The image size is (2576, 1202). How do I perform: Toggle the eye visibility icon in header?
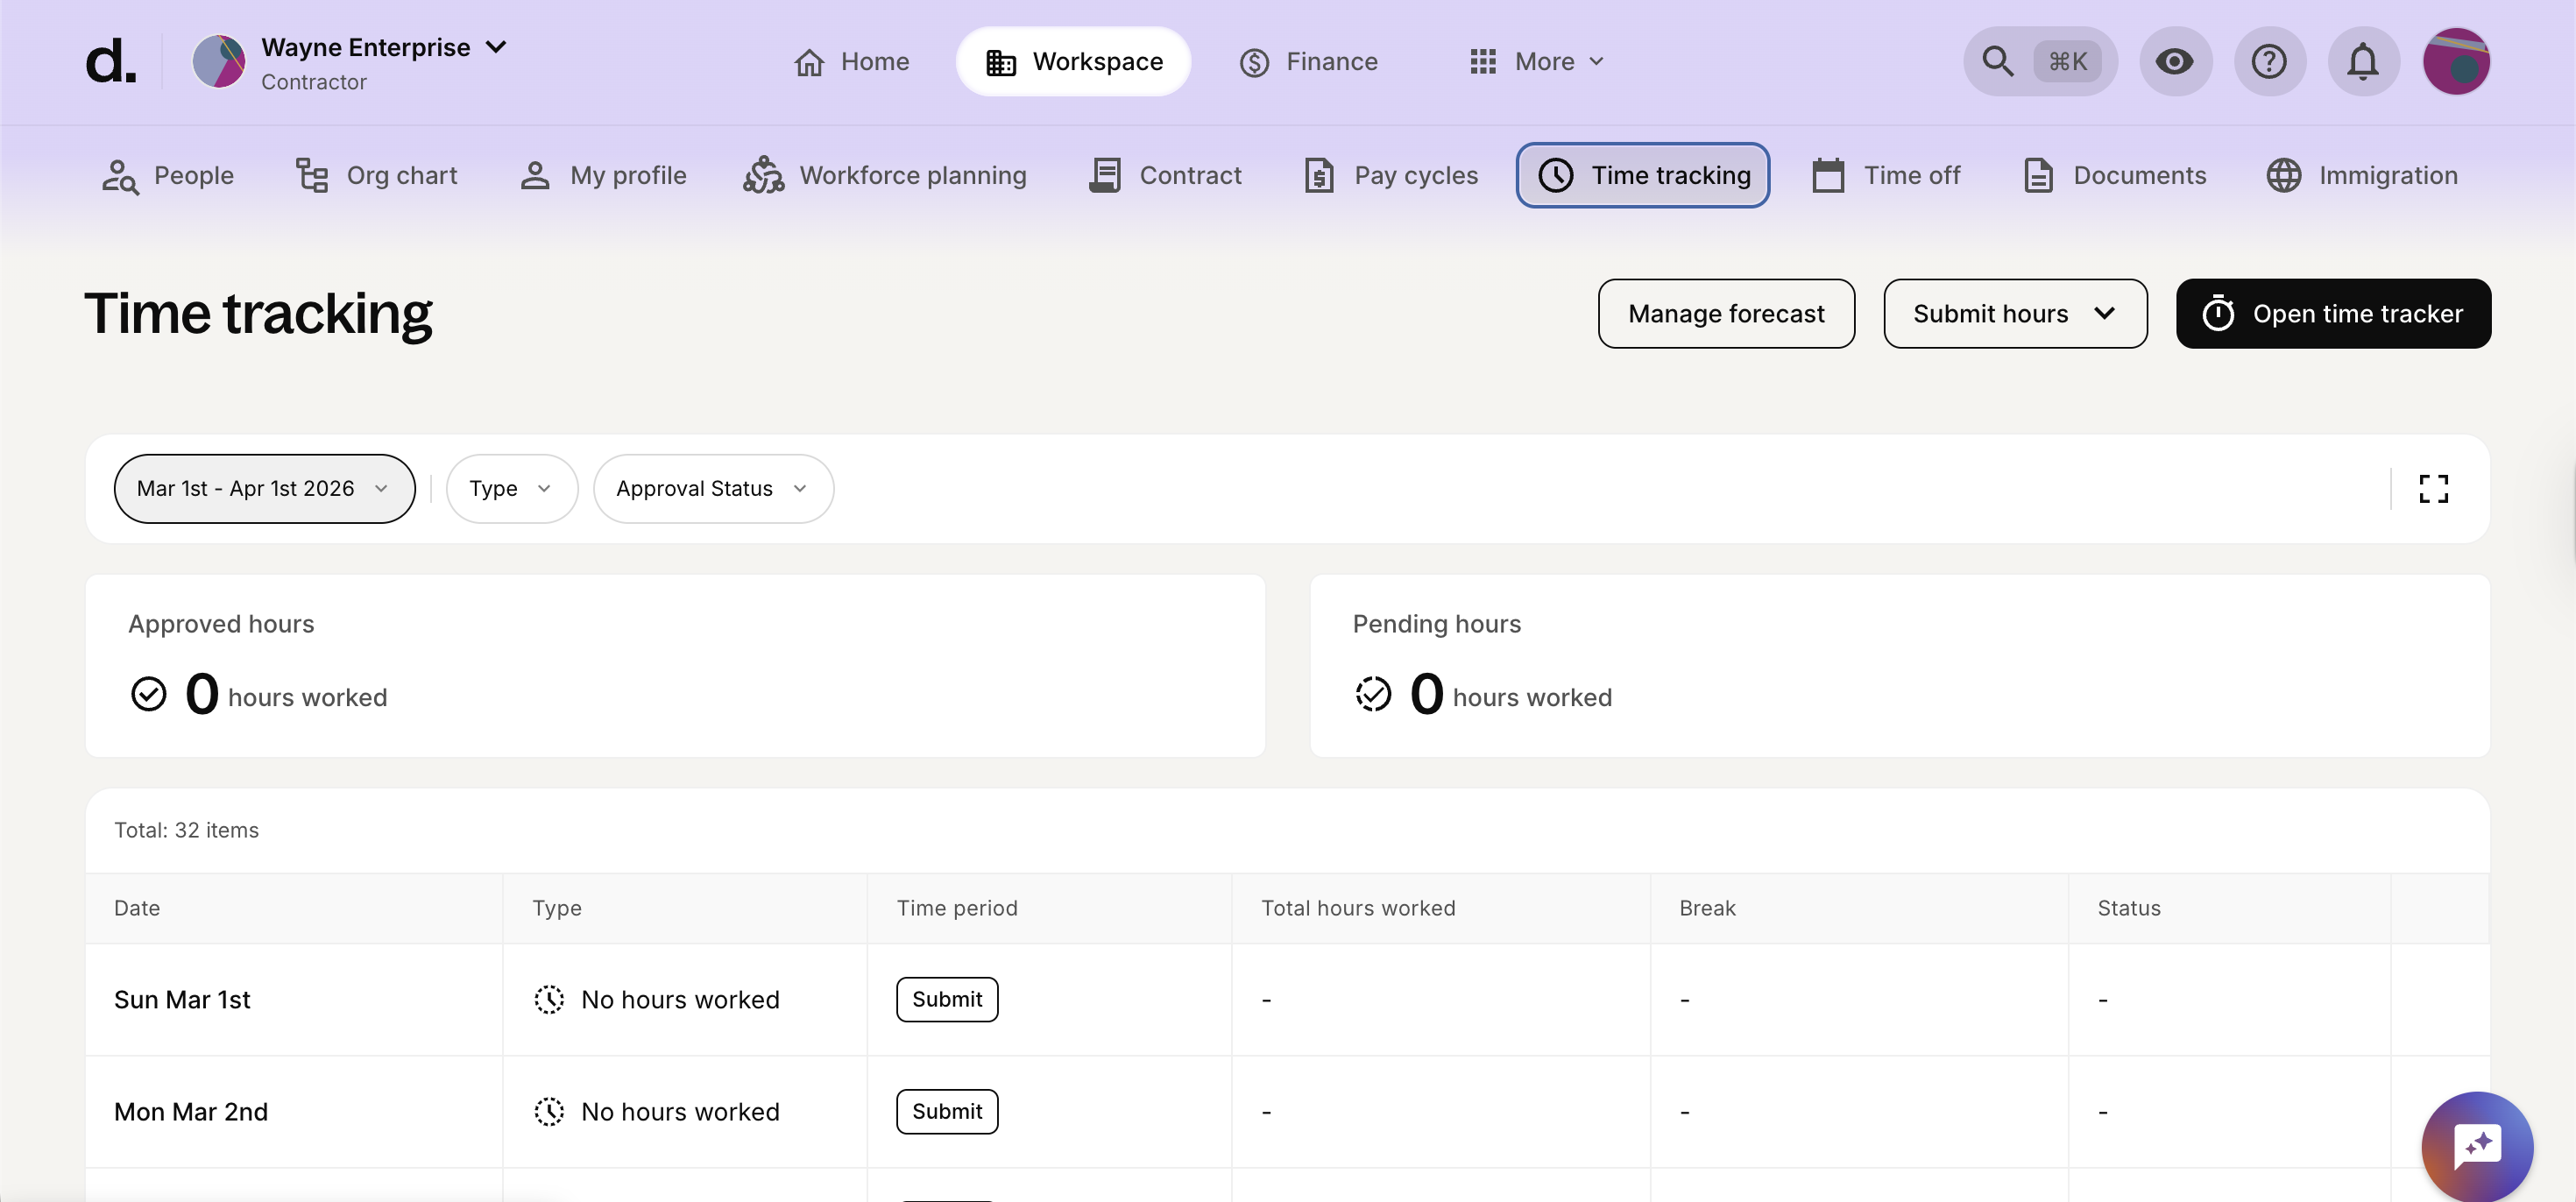tap(2174, 61)
